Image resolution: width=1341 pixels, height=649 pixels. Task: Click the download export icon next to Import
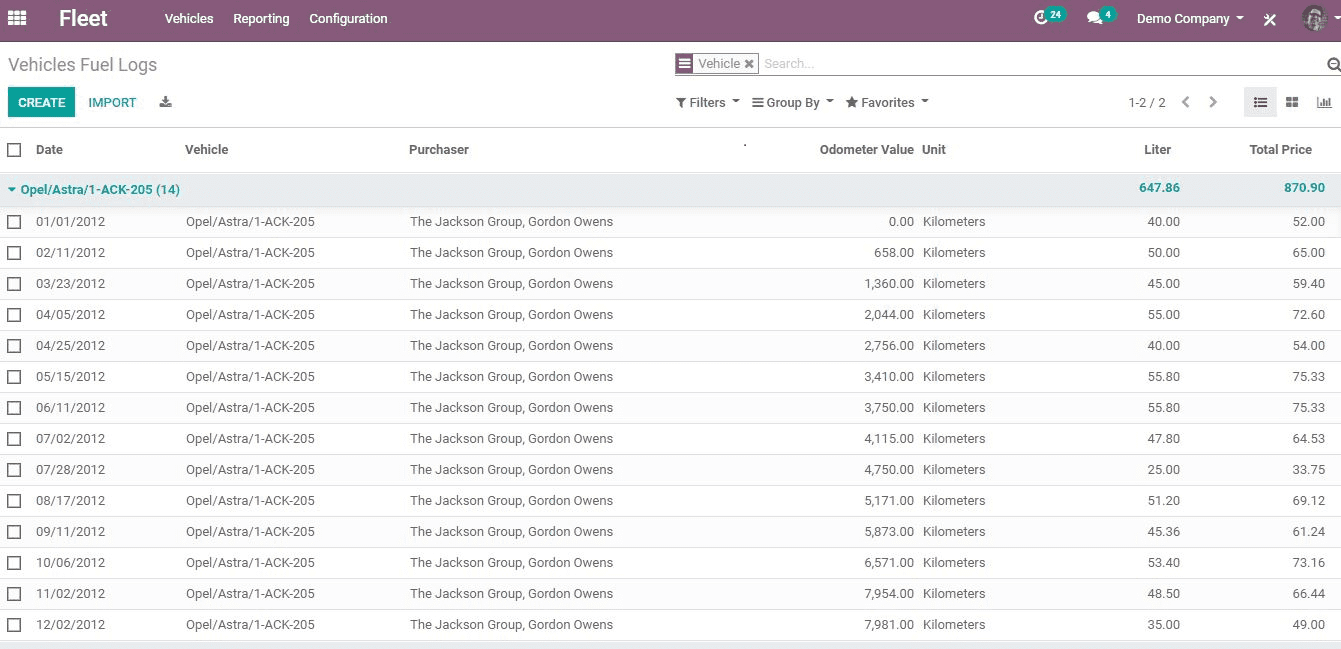click(x=166, y=102)
